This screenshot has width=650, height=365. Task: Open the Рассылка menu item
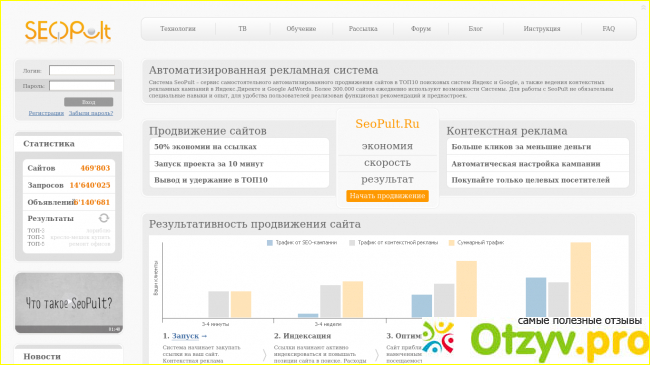coord(363,29)
